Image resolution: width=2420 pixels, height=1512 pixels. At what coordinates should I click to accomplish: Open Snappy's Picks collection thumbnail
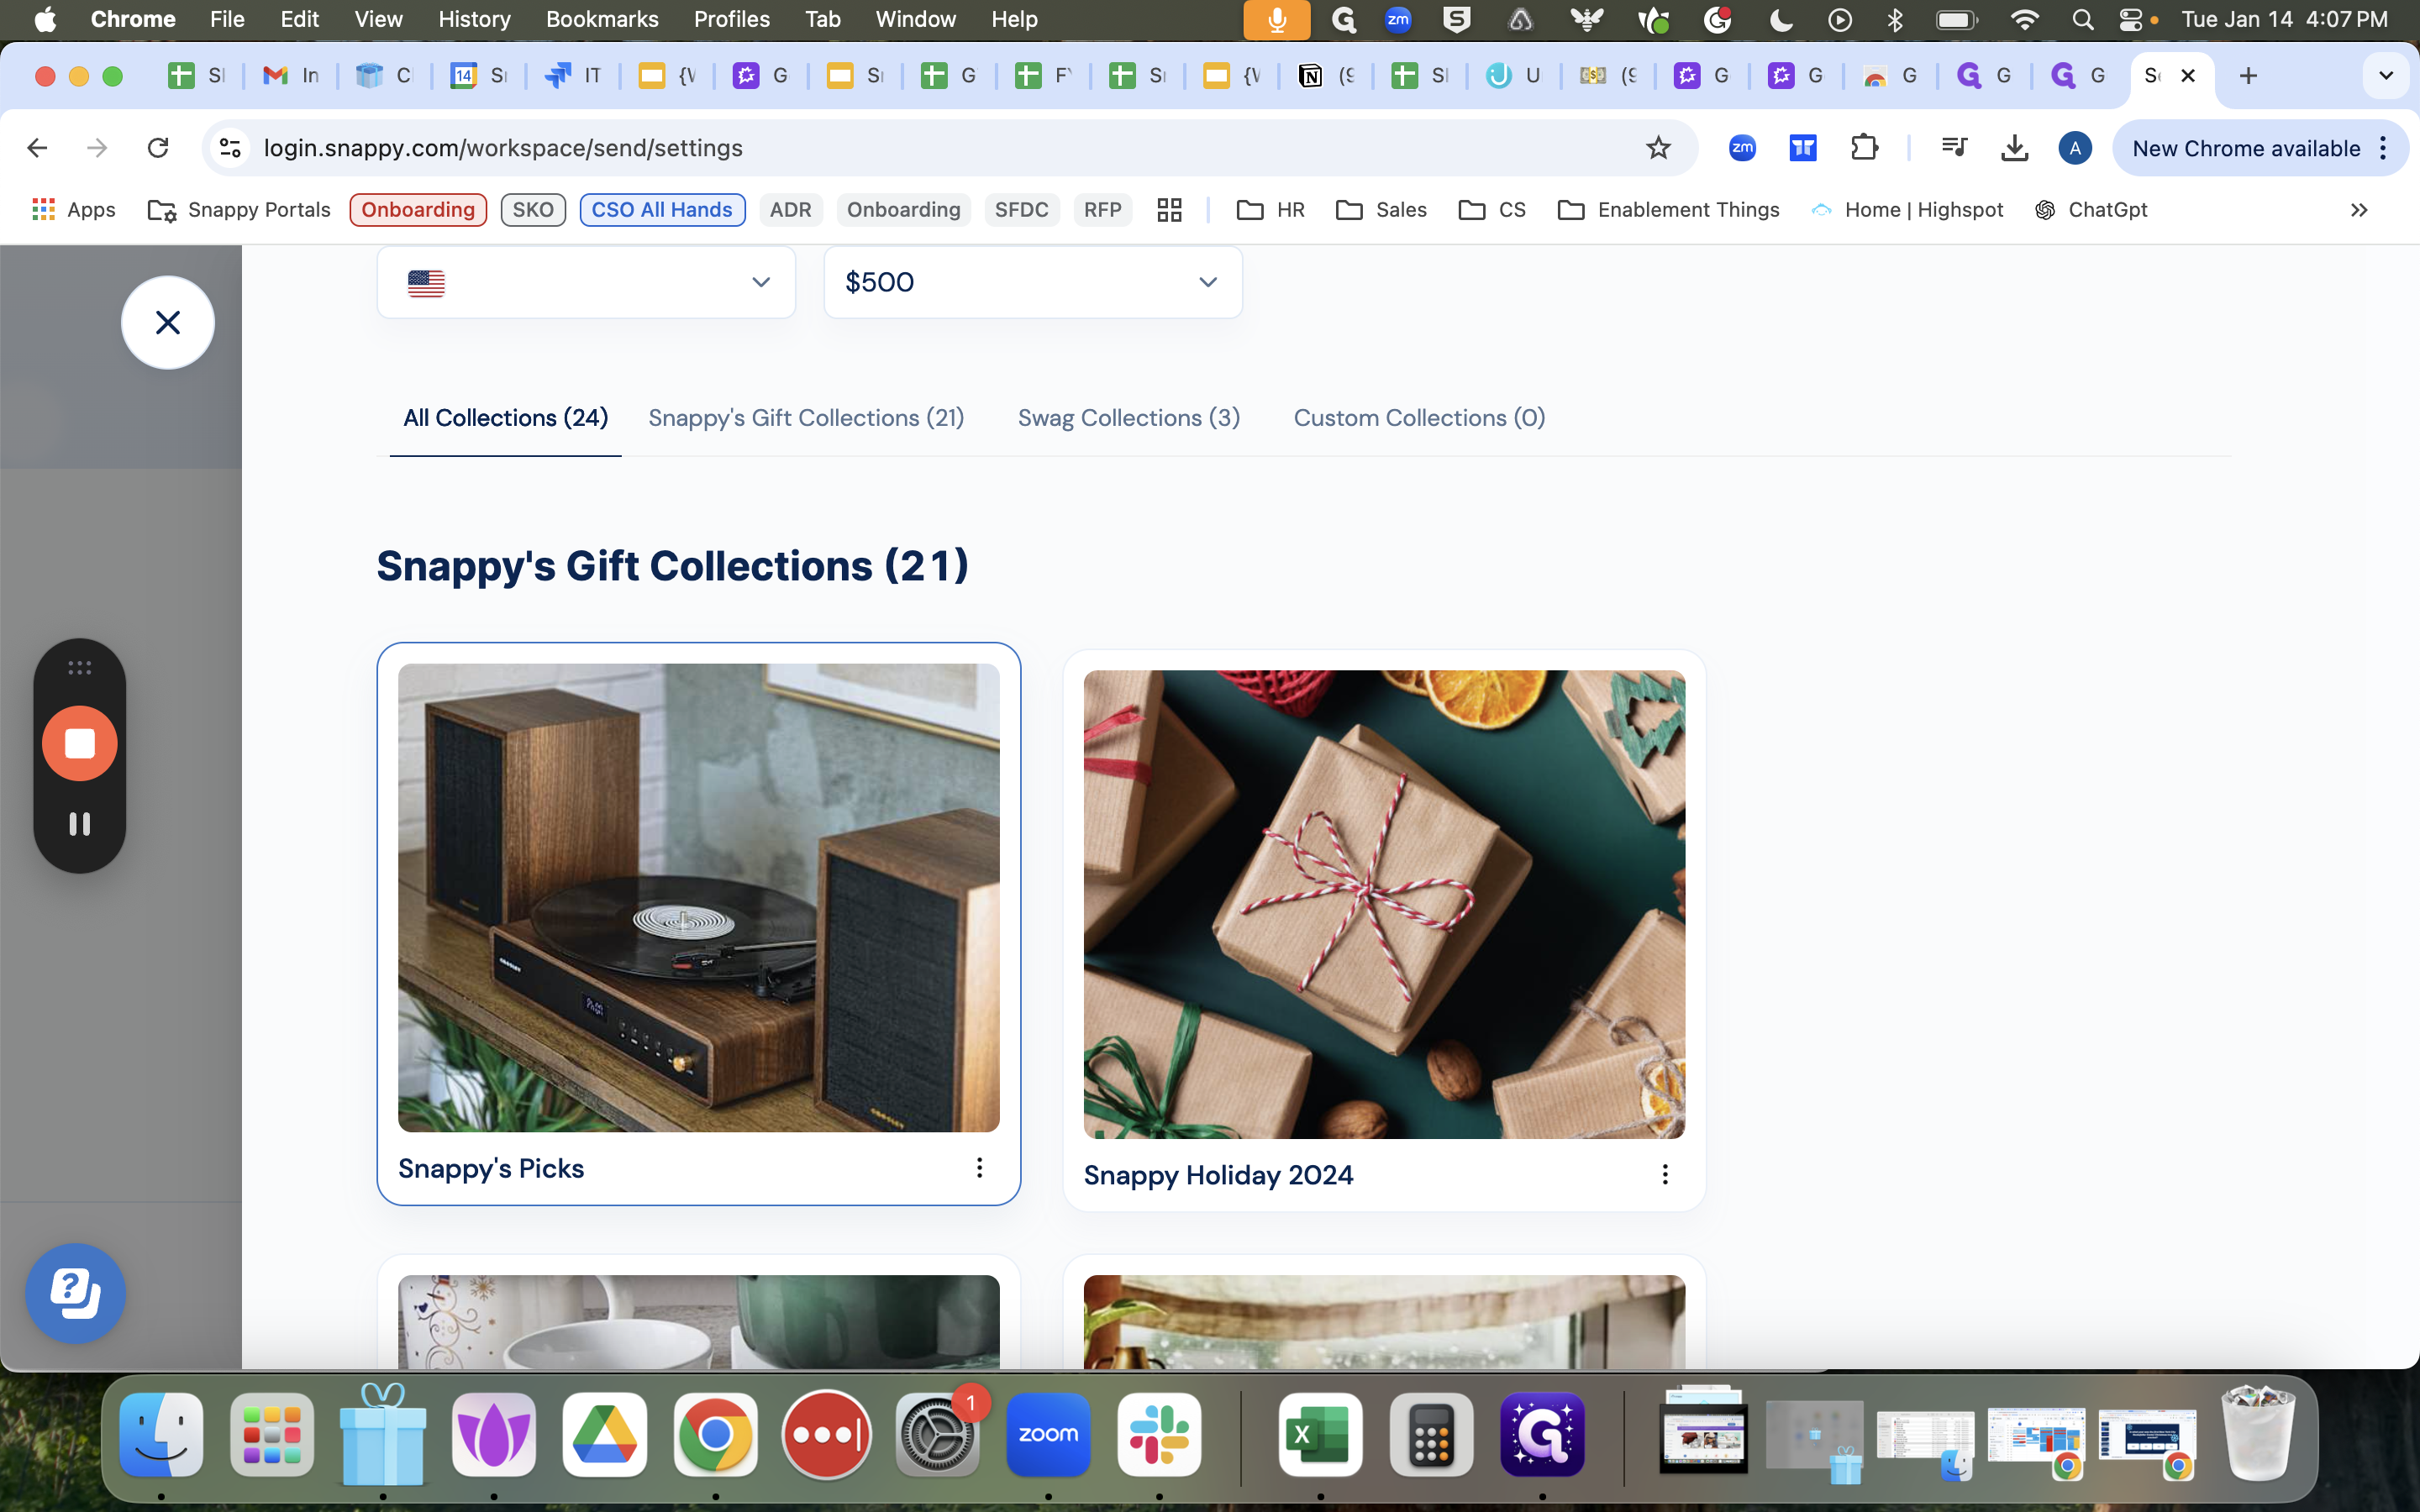698,898
